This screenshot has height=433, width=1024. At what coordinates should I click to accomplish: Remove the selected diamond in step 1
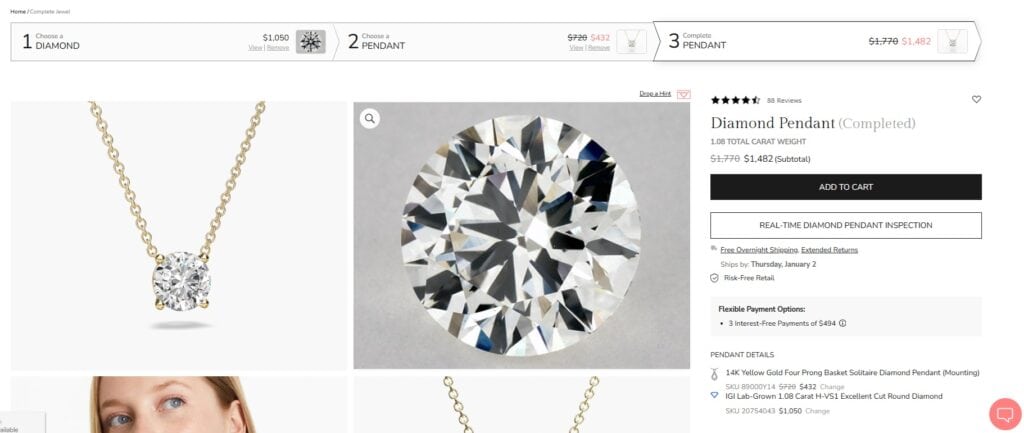pos(278,48)
